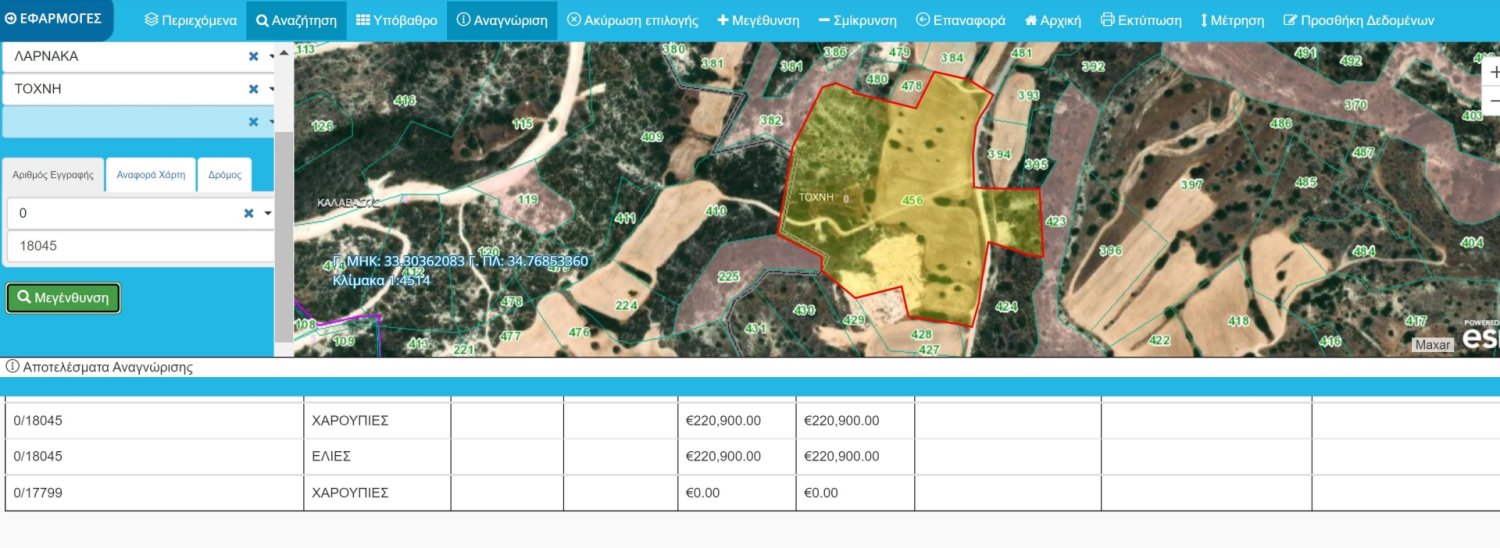
Task: Click parcel 397 on the map
Action: (1191, 185)
